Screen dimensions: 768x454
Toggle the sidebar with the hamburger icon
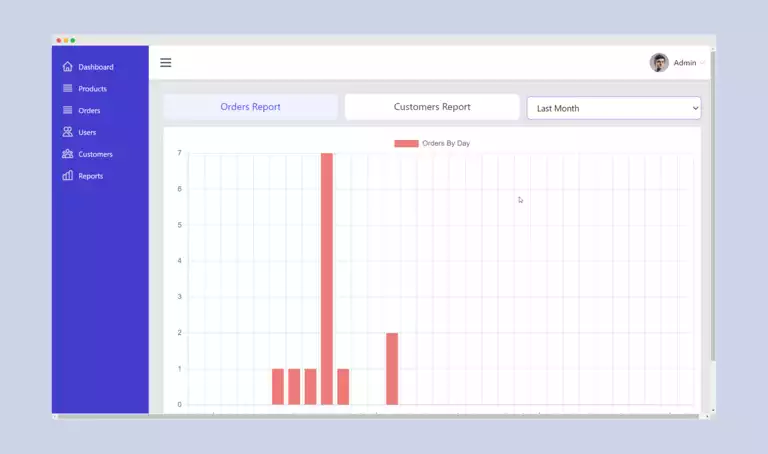166,63
